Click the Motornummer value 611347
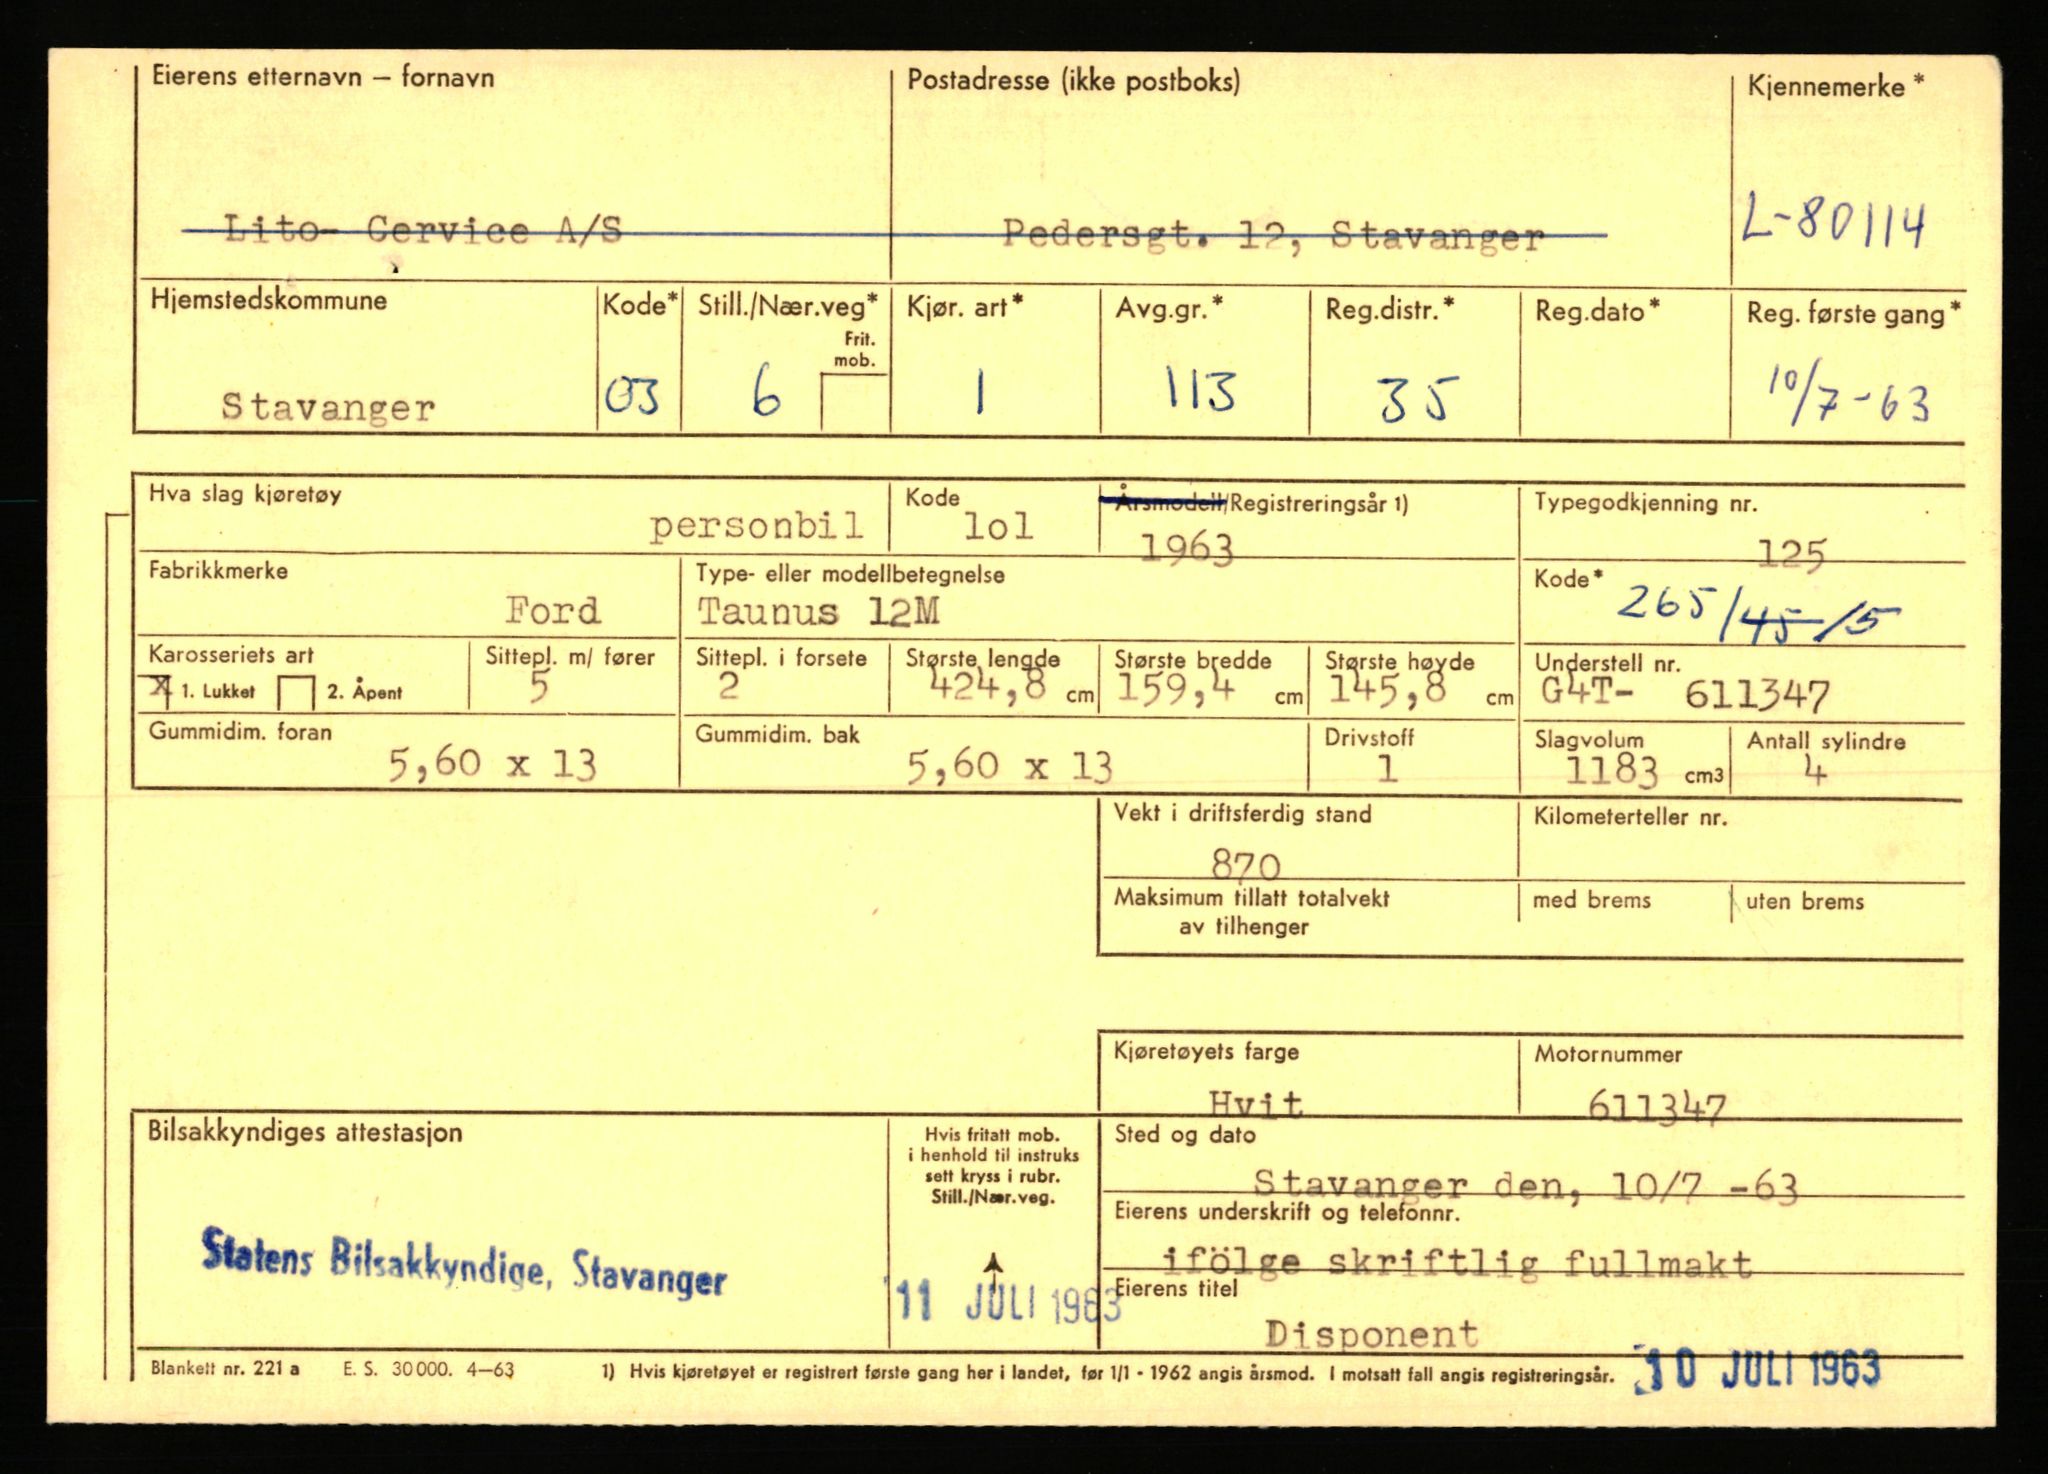This screenshot has height=1474, width=2048. [1657, 1106]
